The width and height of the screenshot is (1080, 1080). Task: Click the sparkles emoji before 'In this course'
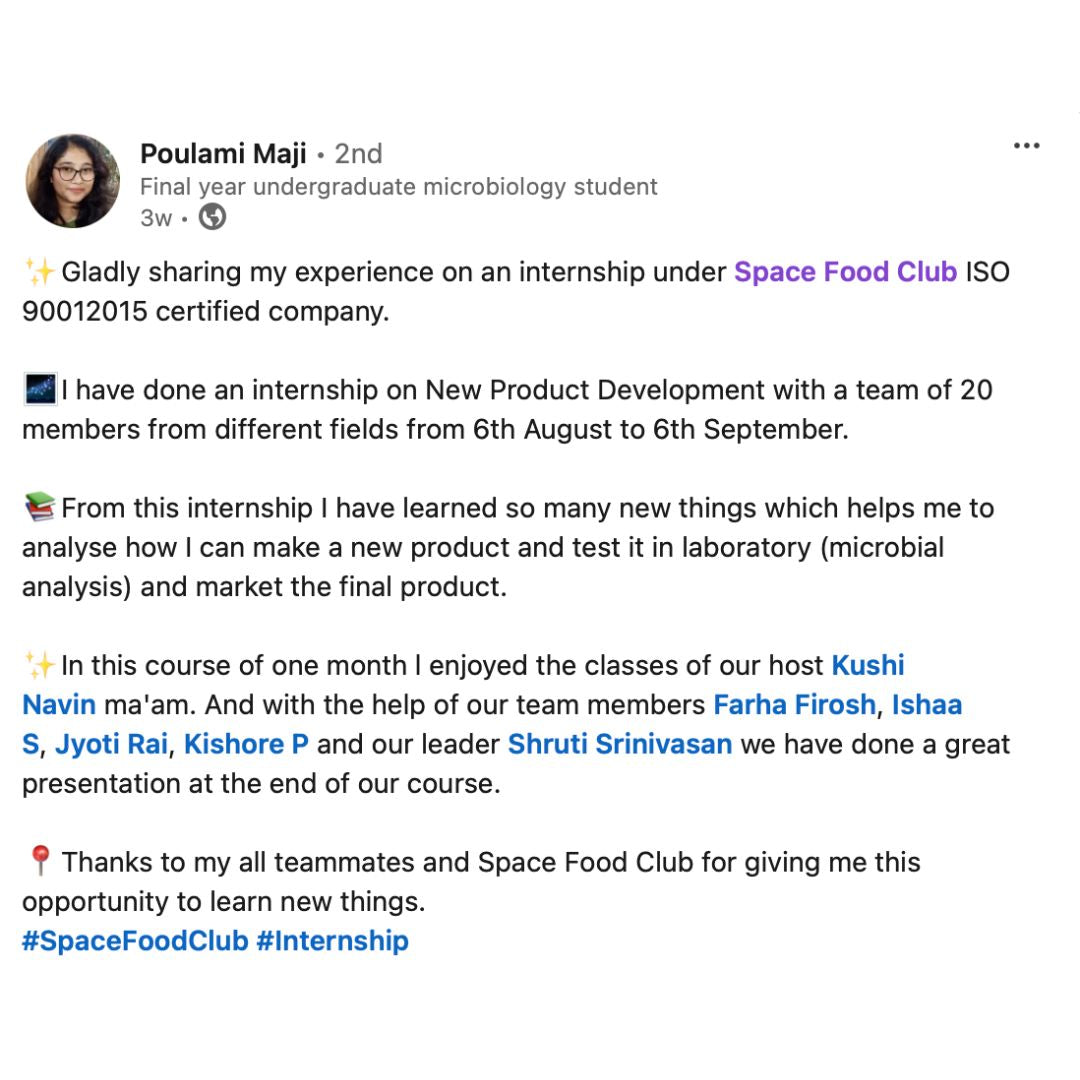pos(40,665)
